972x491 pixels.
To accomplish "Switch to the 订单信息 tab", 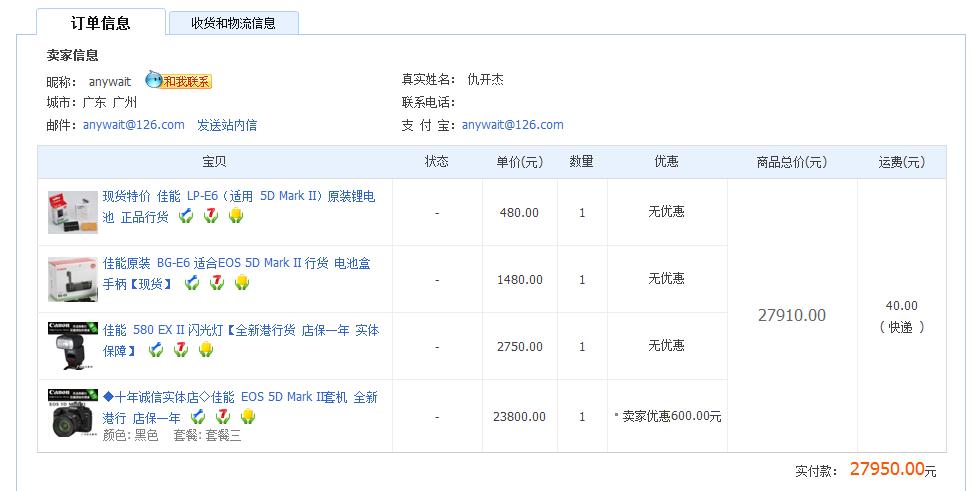I will [100, 23].
